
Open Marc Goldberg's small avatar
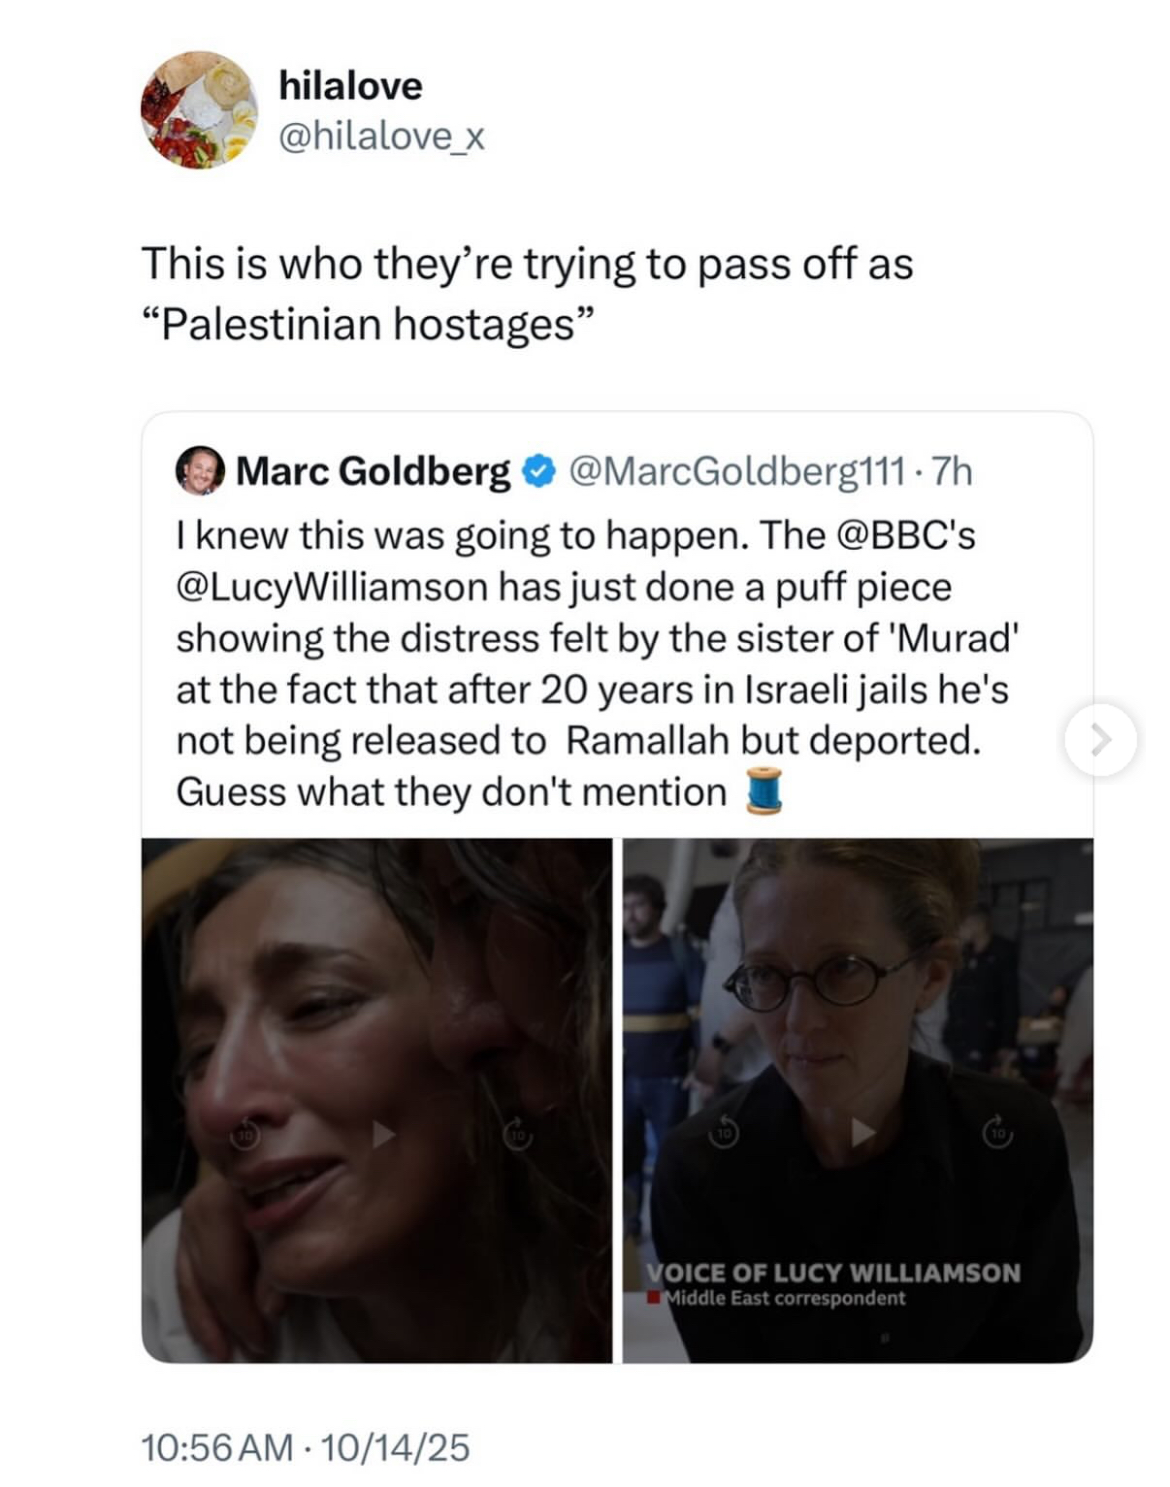[x=201, y=470]
